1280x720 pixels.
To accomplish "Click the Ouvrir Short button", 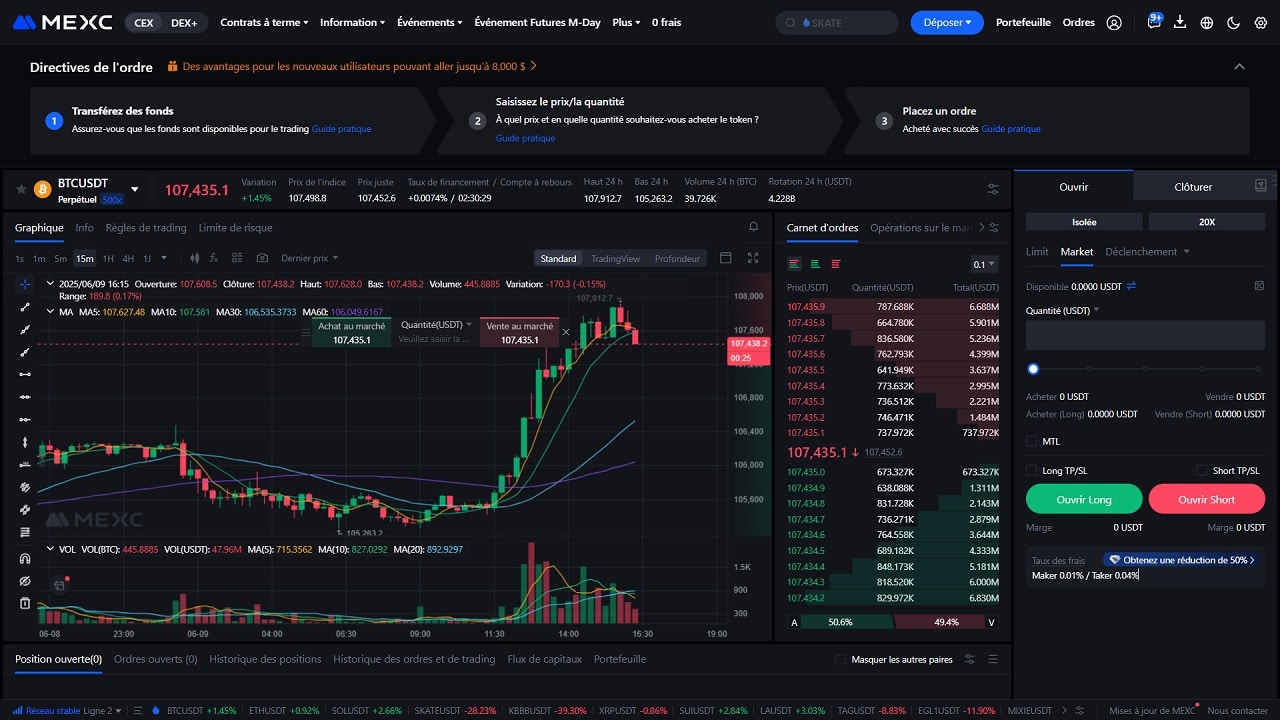I will pos(1207,499).
